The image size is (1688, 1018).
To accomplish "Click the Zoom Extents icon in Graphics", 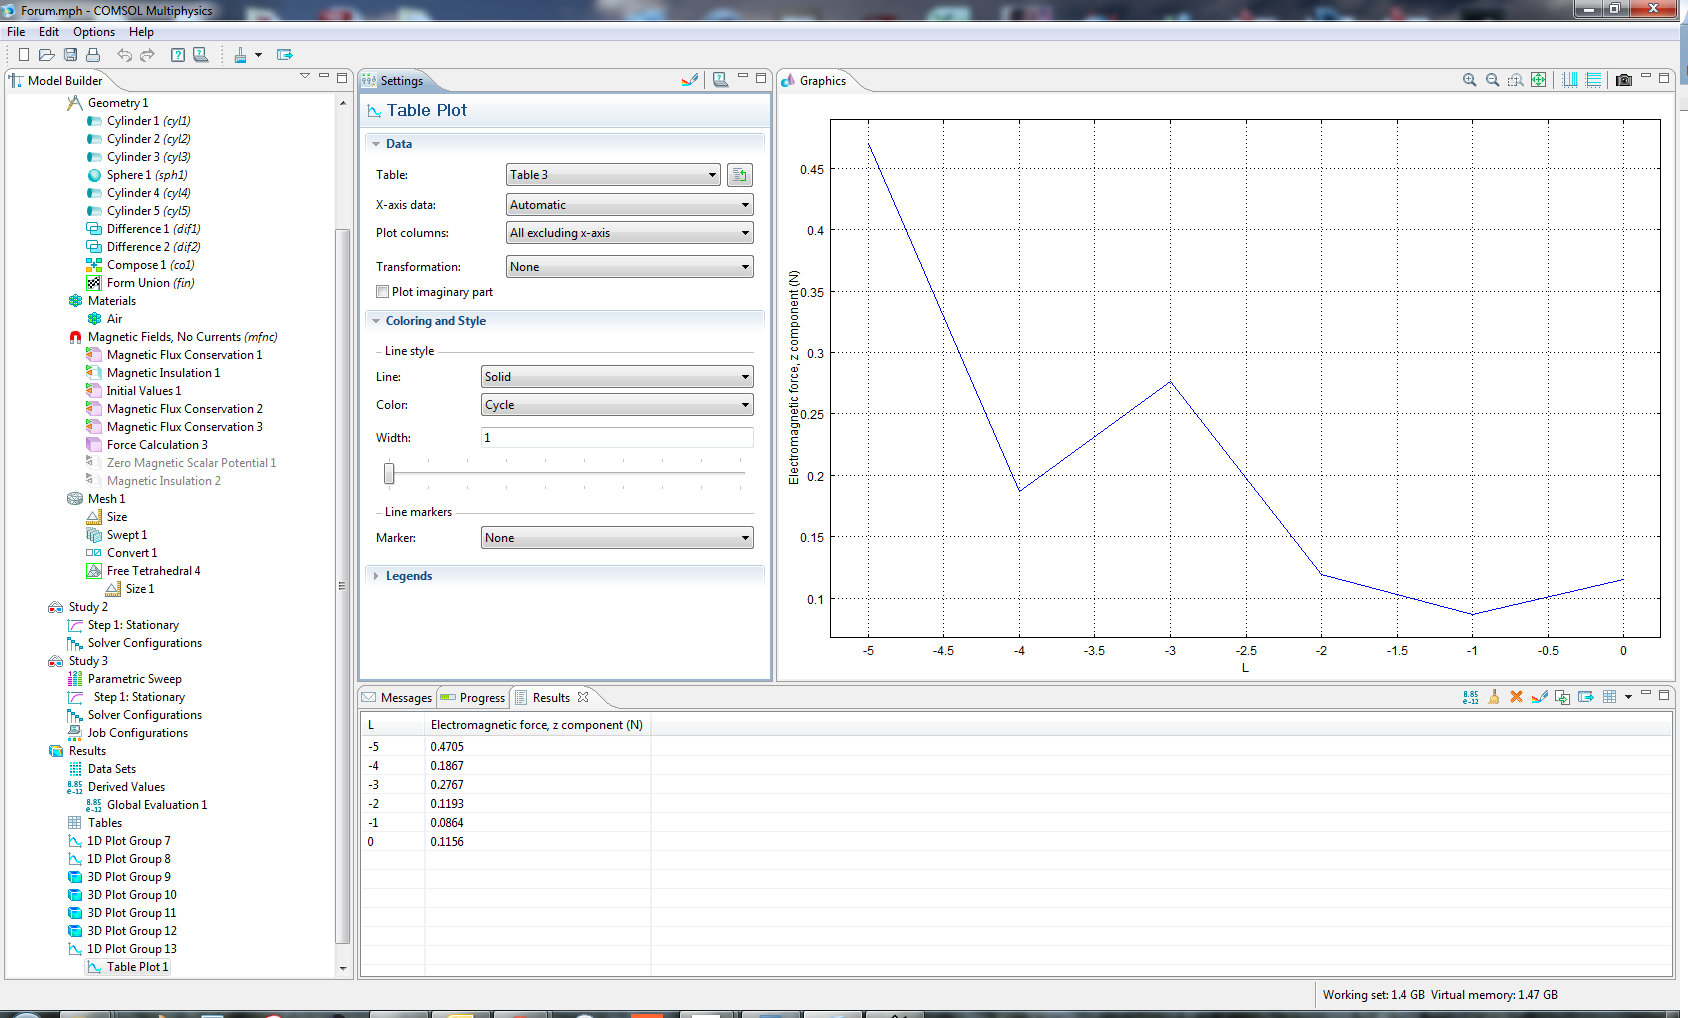I will pyautogui.click(x=1538, y=80).
